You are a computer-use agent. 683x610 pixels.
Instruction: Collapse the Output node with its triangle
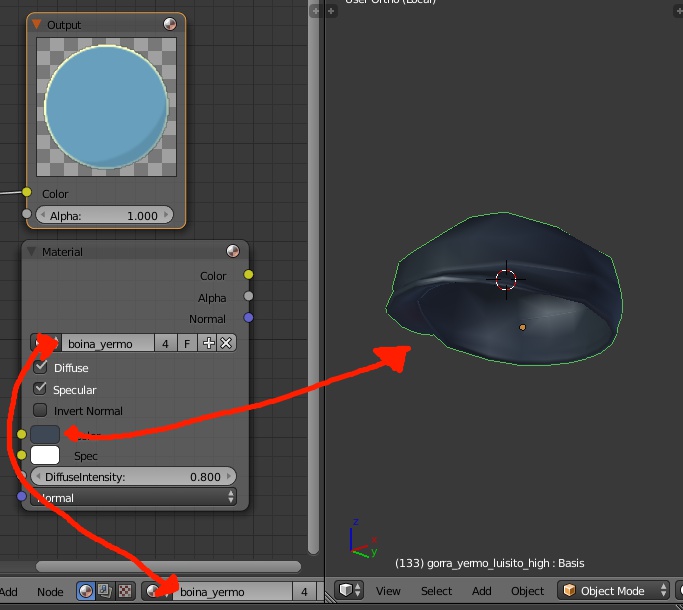[x=37, y=24]
